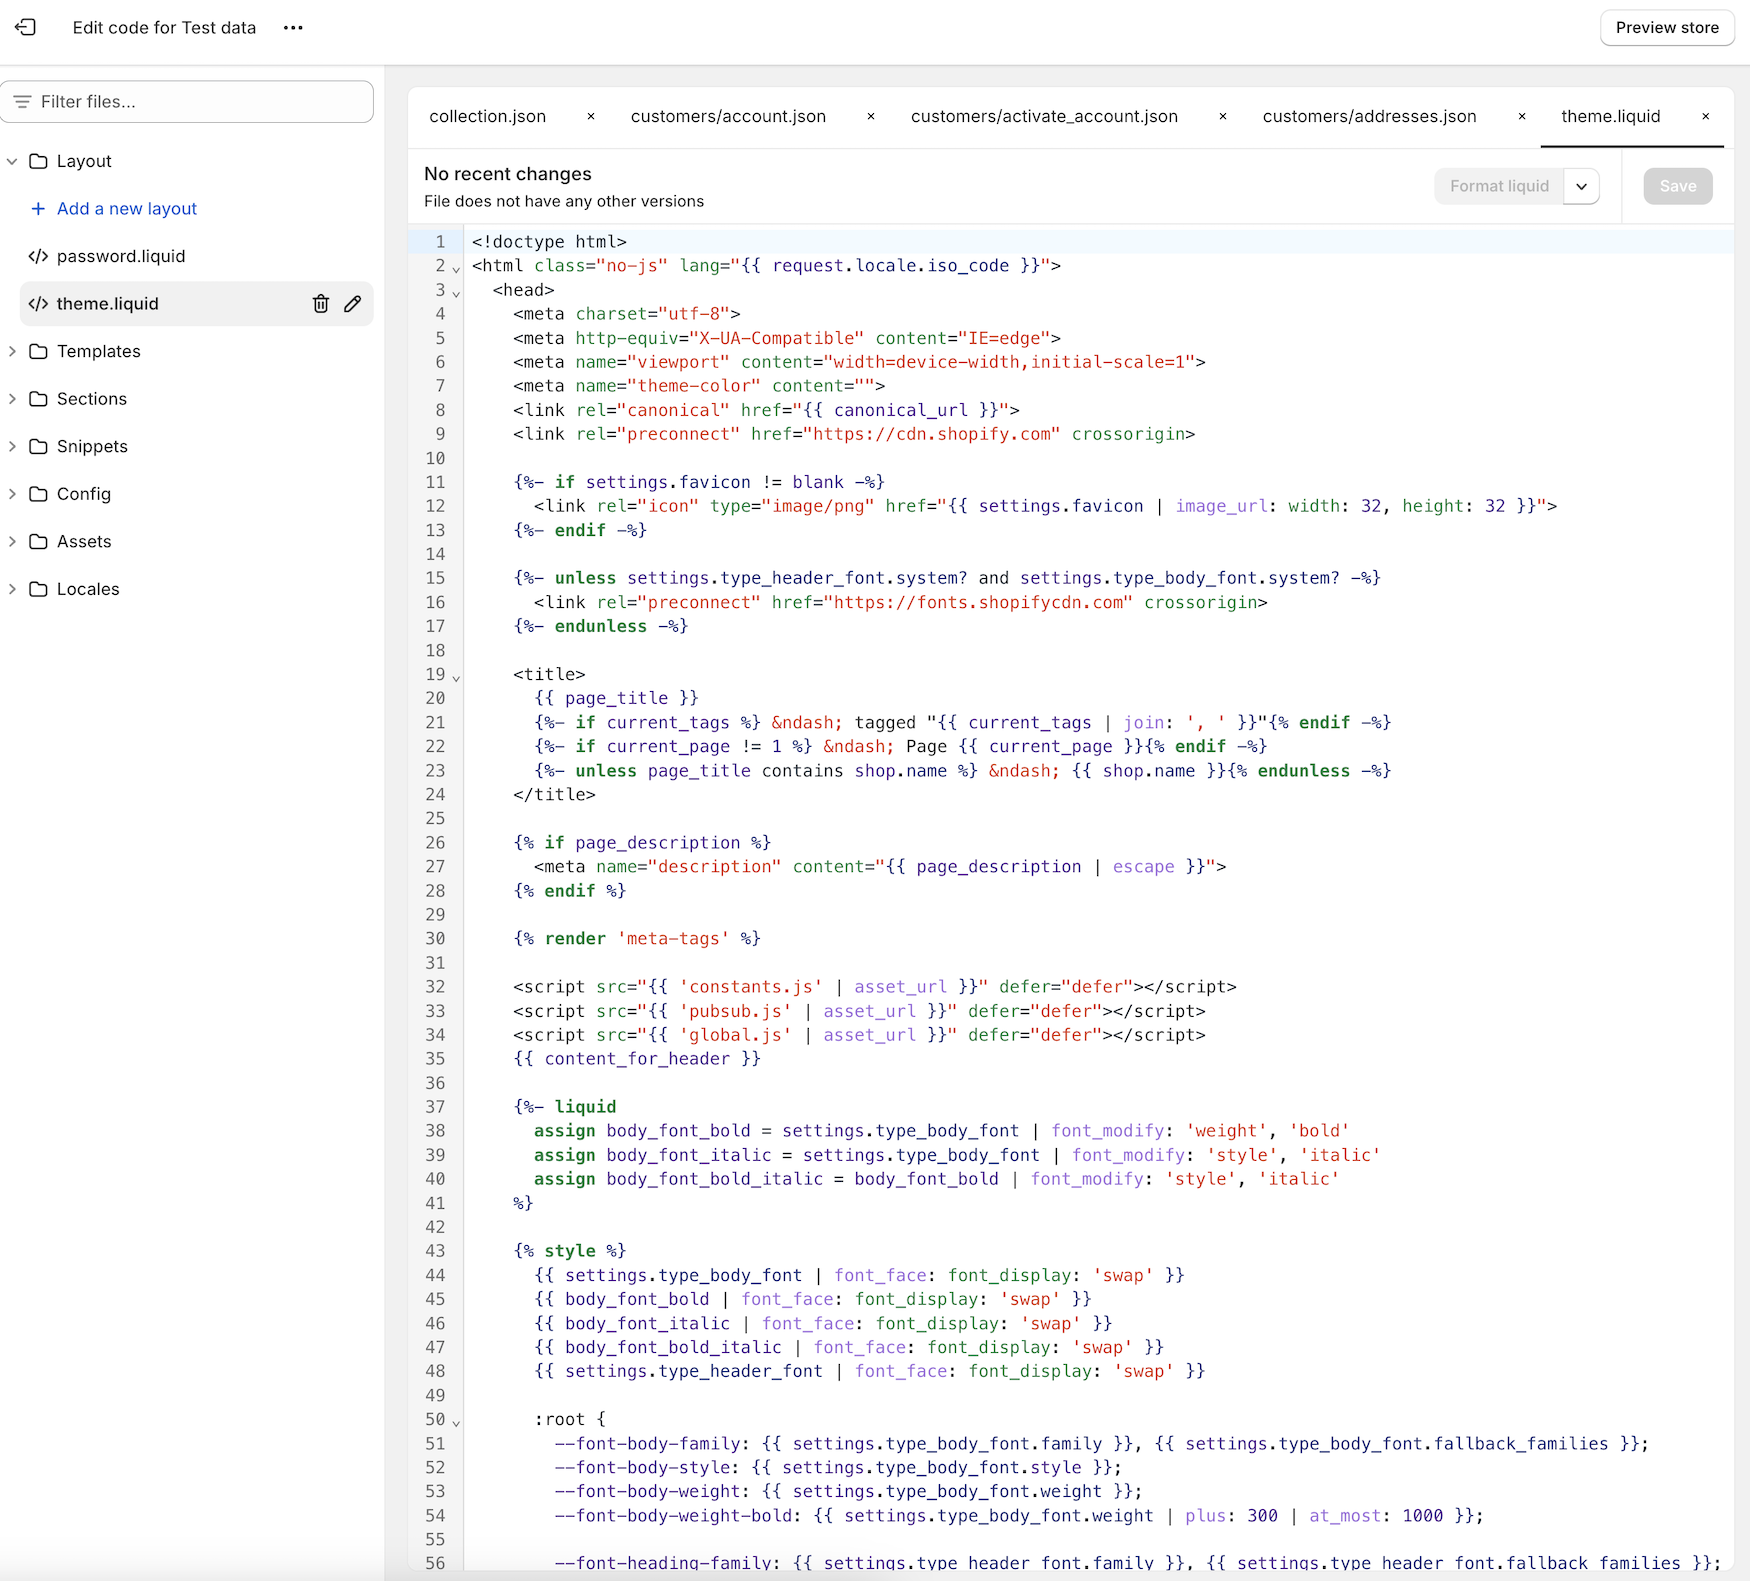The height and width of the screenshot is (1581, 1750).
Task: Close the theme.liquid editor tab
Action: point(1706,117)
